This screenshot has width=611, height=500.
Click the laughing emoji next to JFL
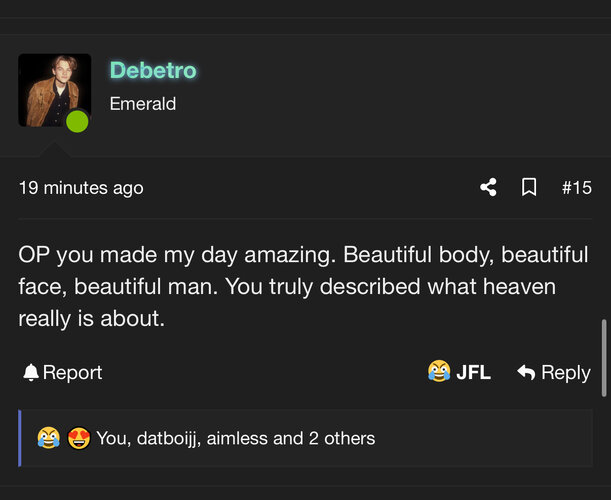[x=439, y=373]
